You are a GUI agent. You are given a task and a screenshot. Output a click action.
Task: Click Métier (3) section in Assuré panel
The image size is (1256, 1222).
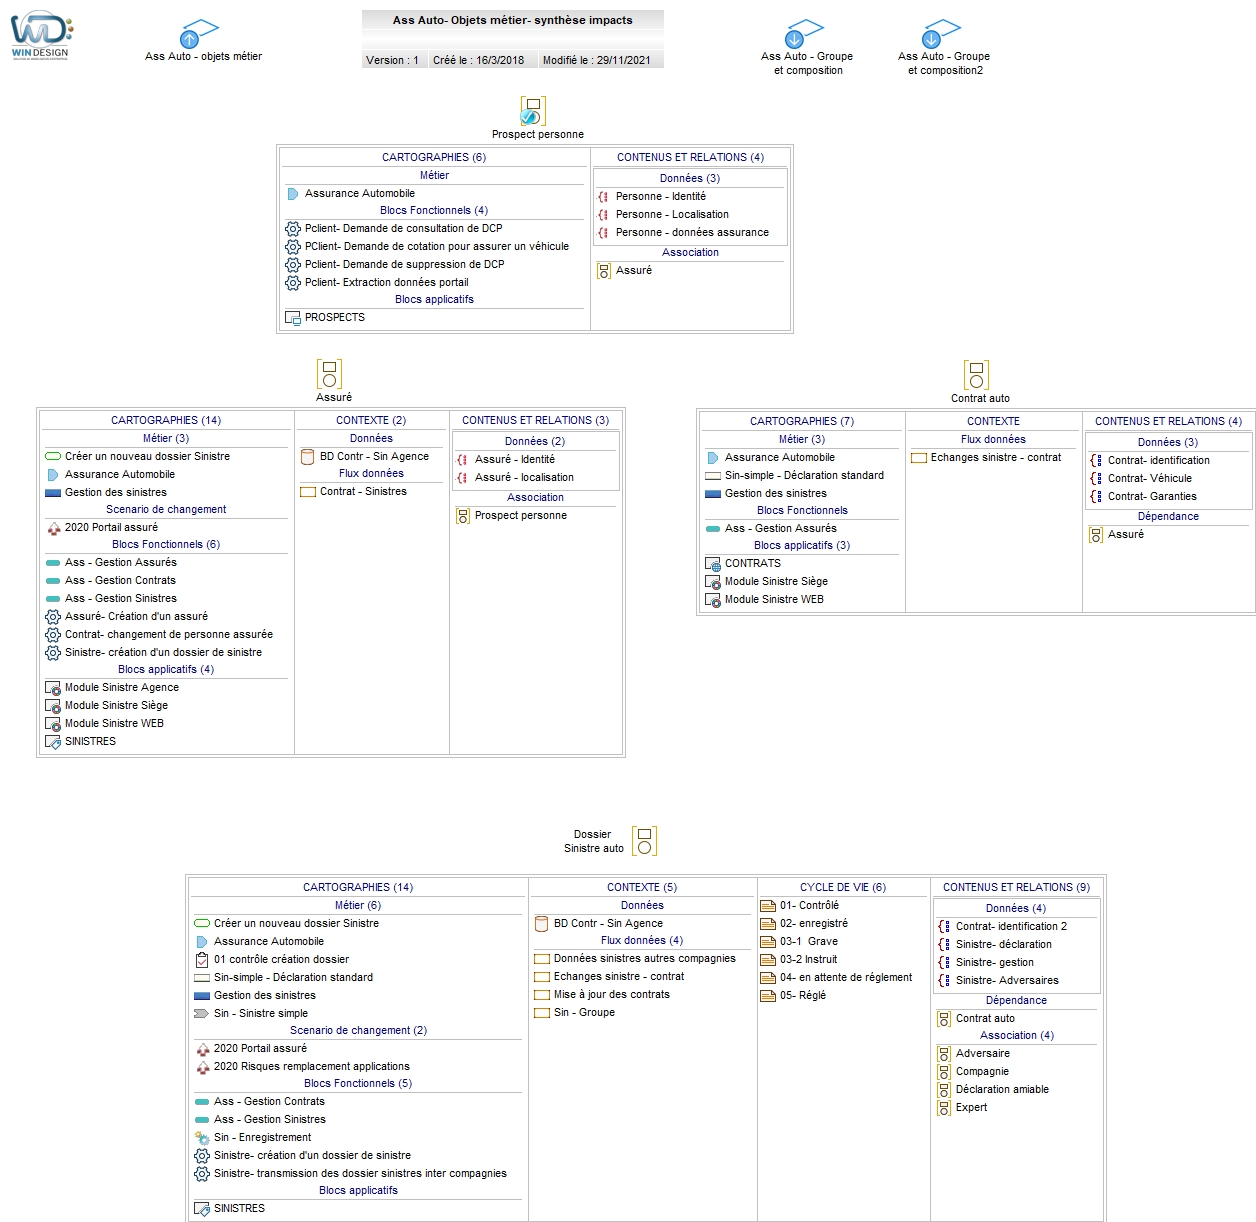coord(166,439)
